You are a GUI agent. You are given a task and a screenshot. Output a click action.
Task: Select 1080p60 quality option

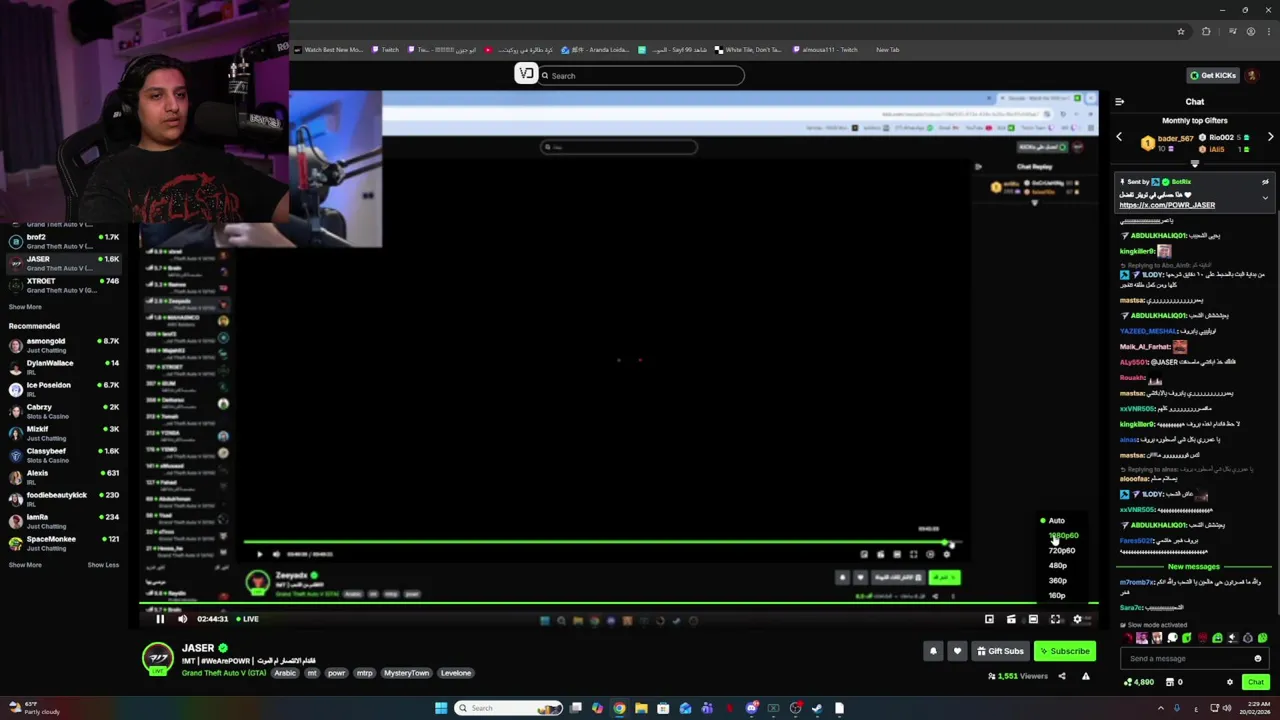pos(1062,536)
